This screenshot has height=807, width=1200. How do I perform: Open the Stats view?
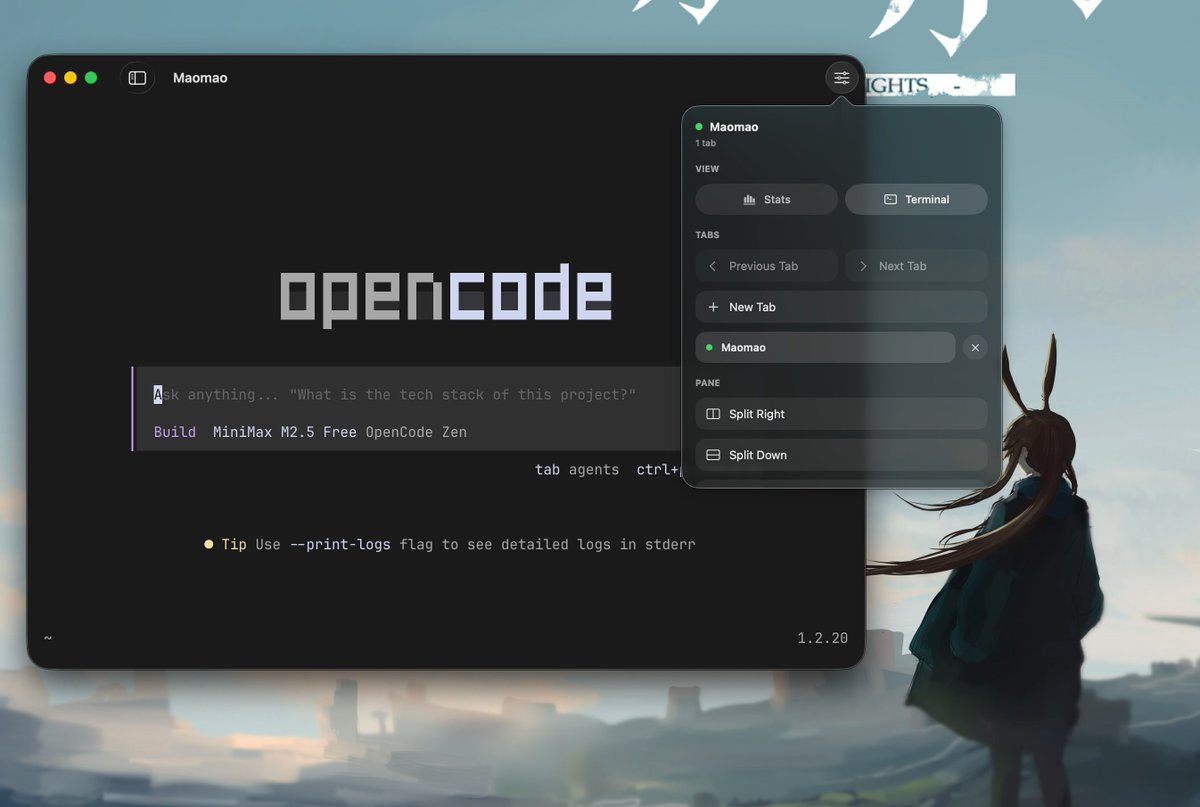click(767, 199)
